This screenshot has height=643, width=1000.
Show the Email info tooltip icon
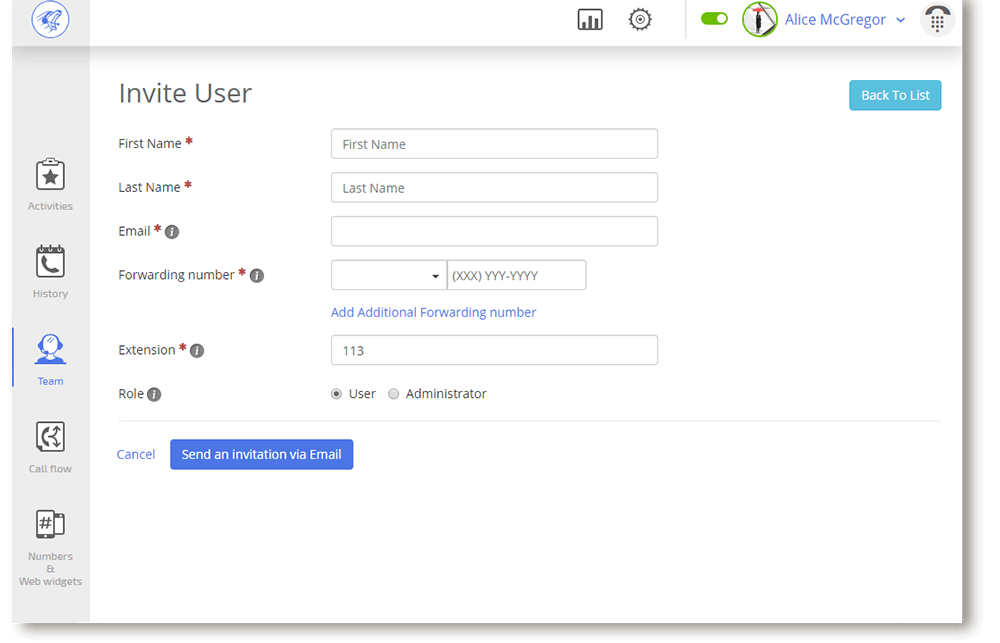tap(172, 232)
